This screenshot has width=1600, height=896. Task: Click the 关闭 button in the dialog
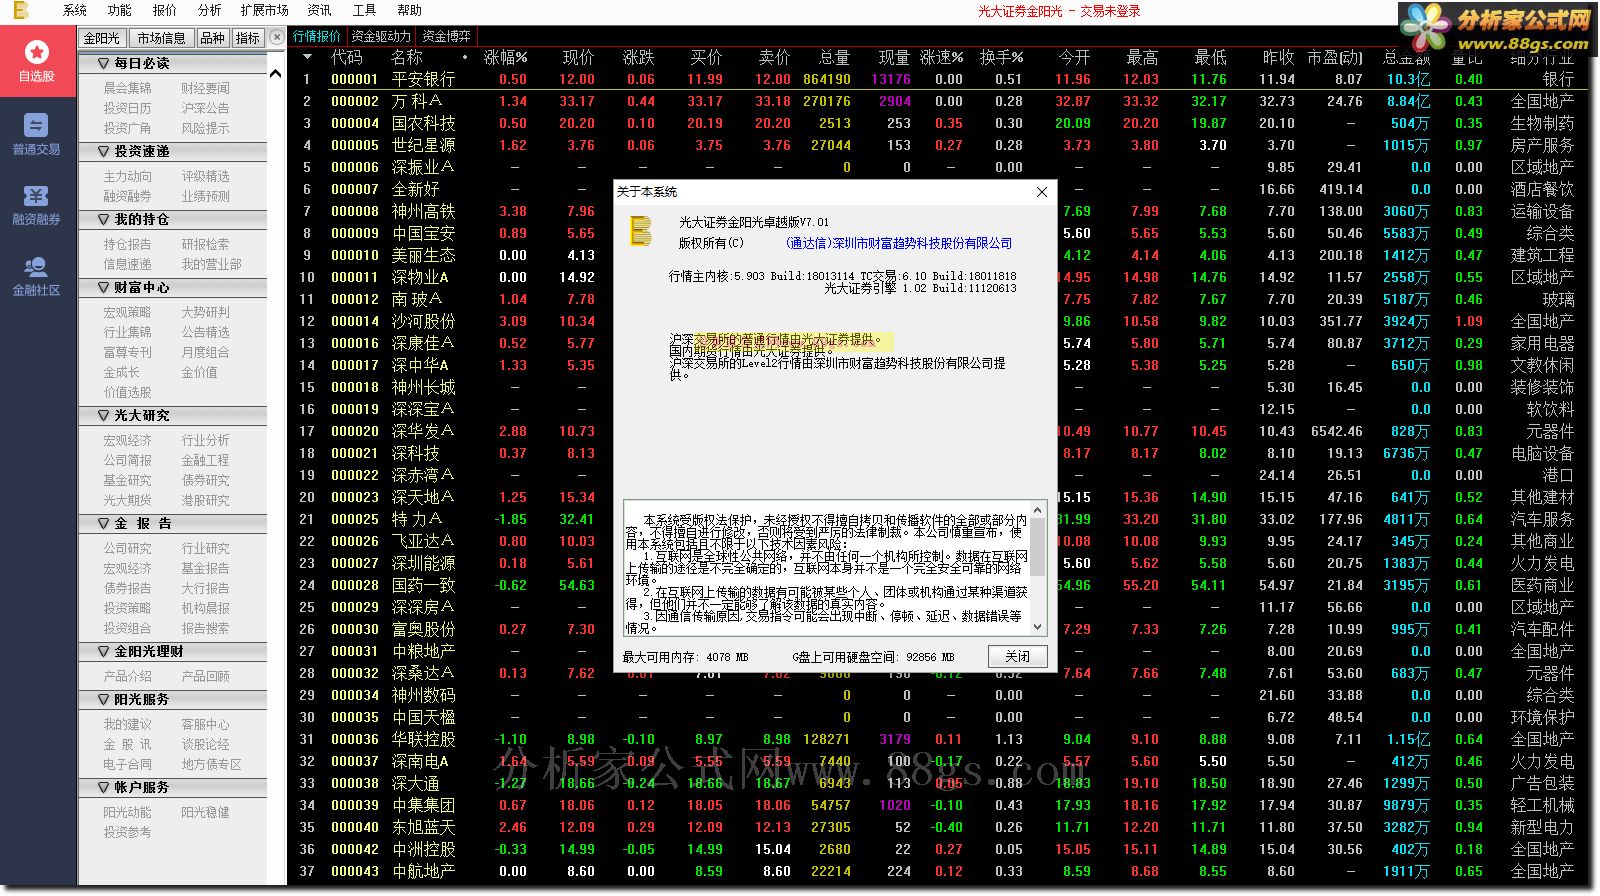coord(1018,656)
